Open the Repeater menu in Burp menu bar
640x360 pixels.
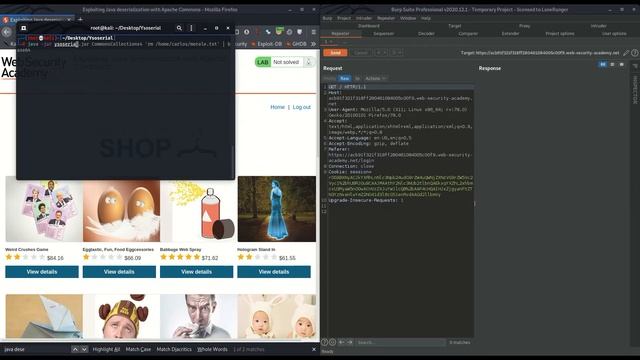pos(386,18)
